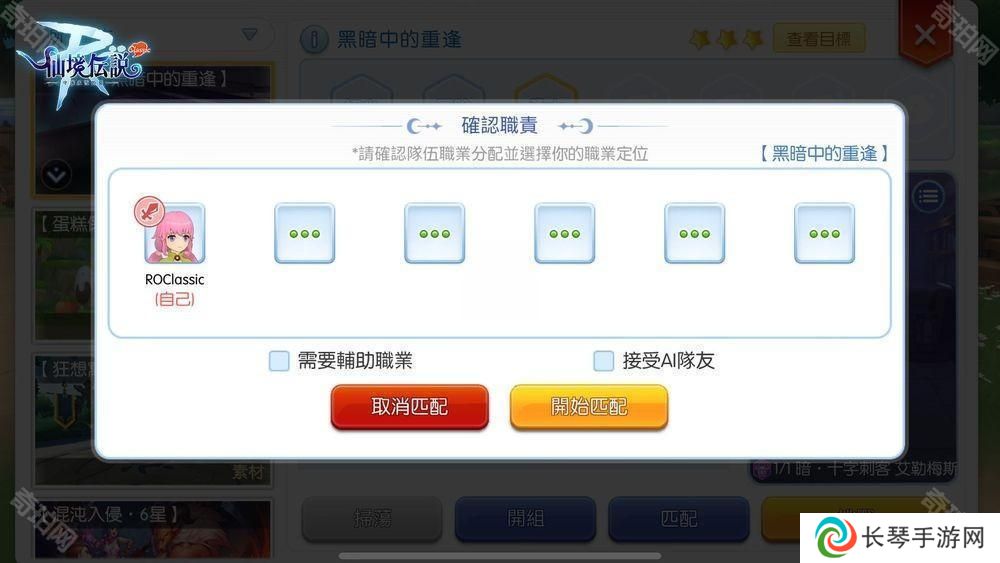The width and height of the screenshot is (1000, 563).
Task: Close the dungeon panel with X
Action: point(925,34)
